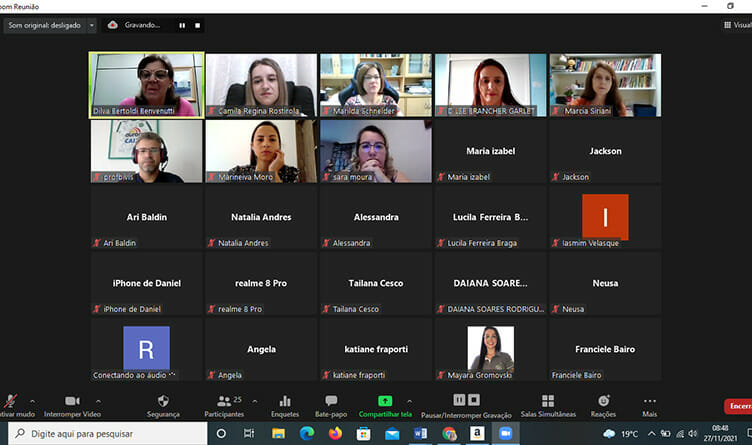Open Salas Simultâneas breakout rooms
This screenshot has height=445, width=752.
[548, 404]
